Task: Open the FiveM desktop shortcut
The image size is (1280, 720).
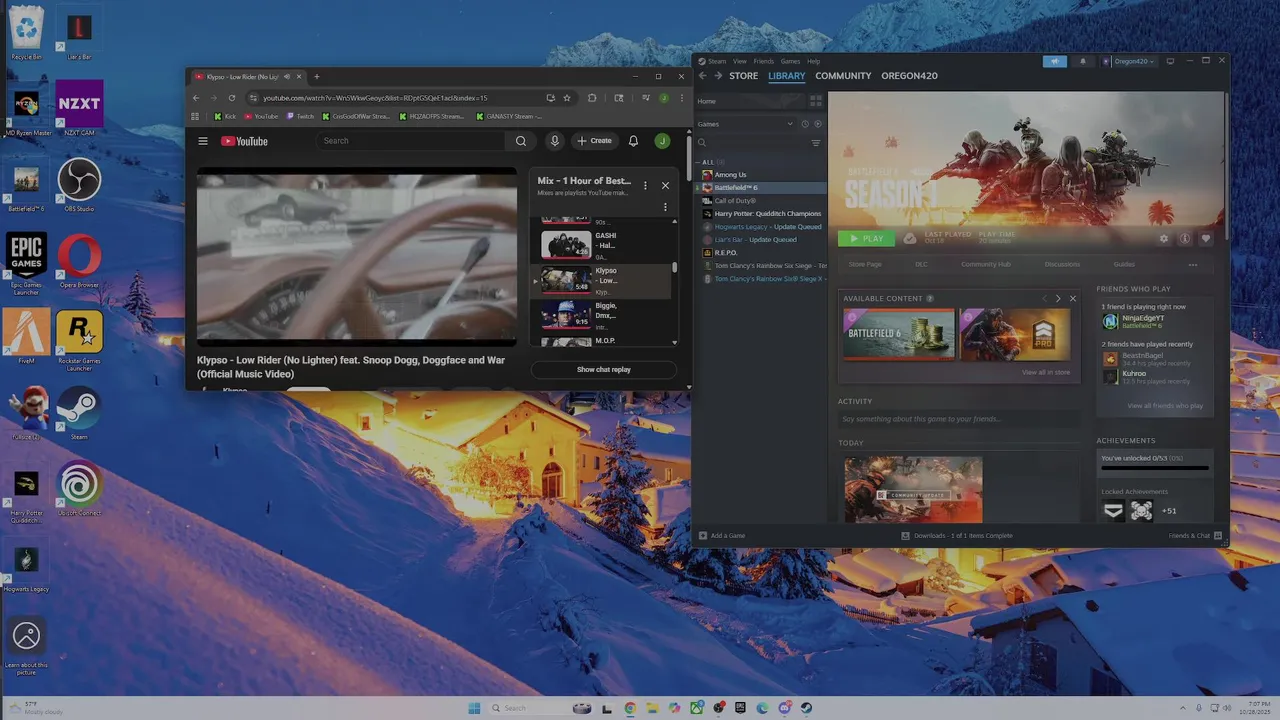Action: (26, 335)
